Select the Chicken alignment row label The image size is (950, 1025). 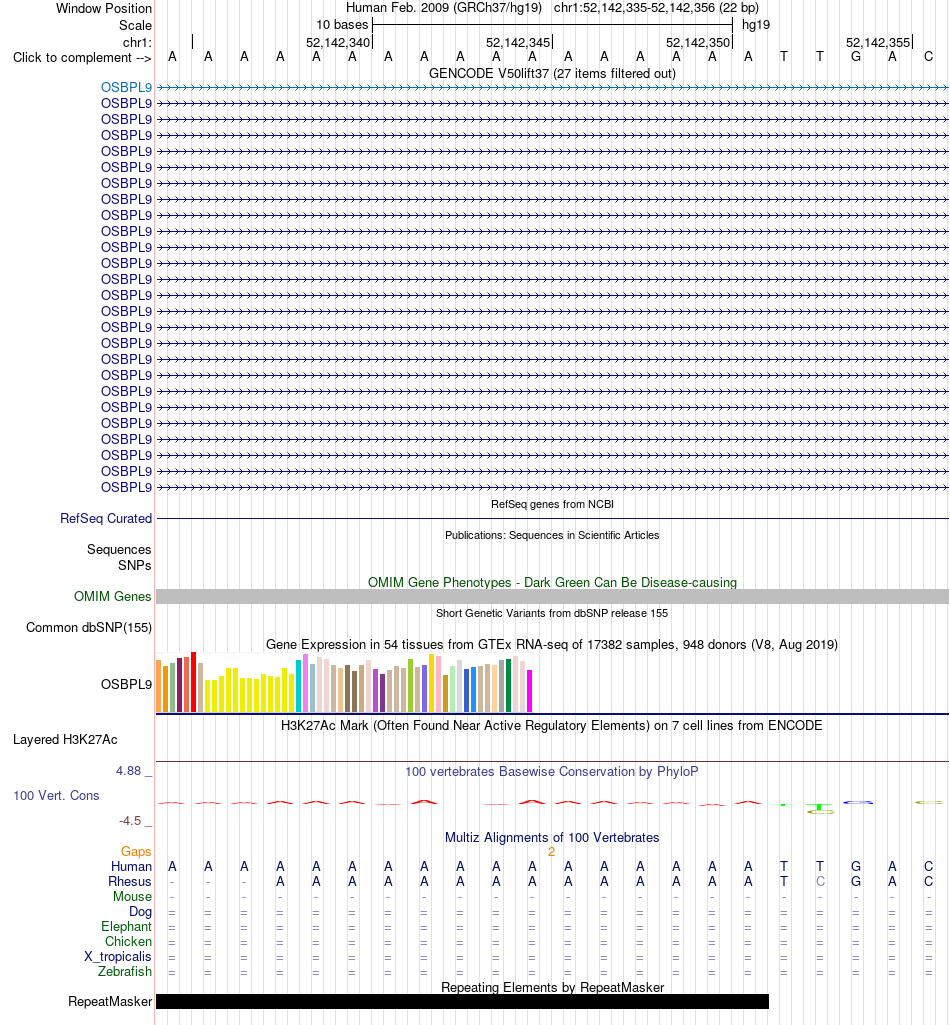click(x=129, y=941)
